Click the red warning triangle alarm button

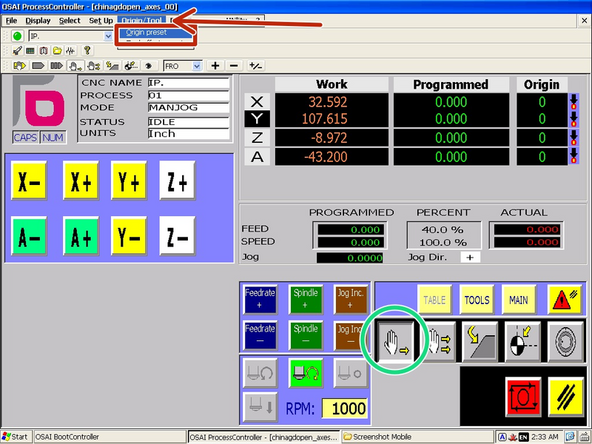coord(564,300)
